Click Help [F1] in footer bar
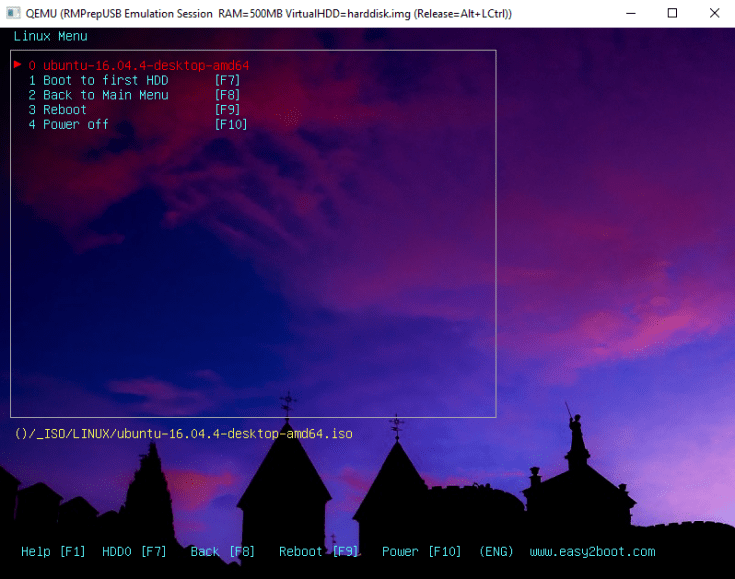Screen dimensions: 735x579 (x=53, y=552)
